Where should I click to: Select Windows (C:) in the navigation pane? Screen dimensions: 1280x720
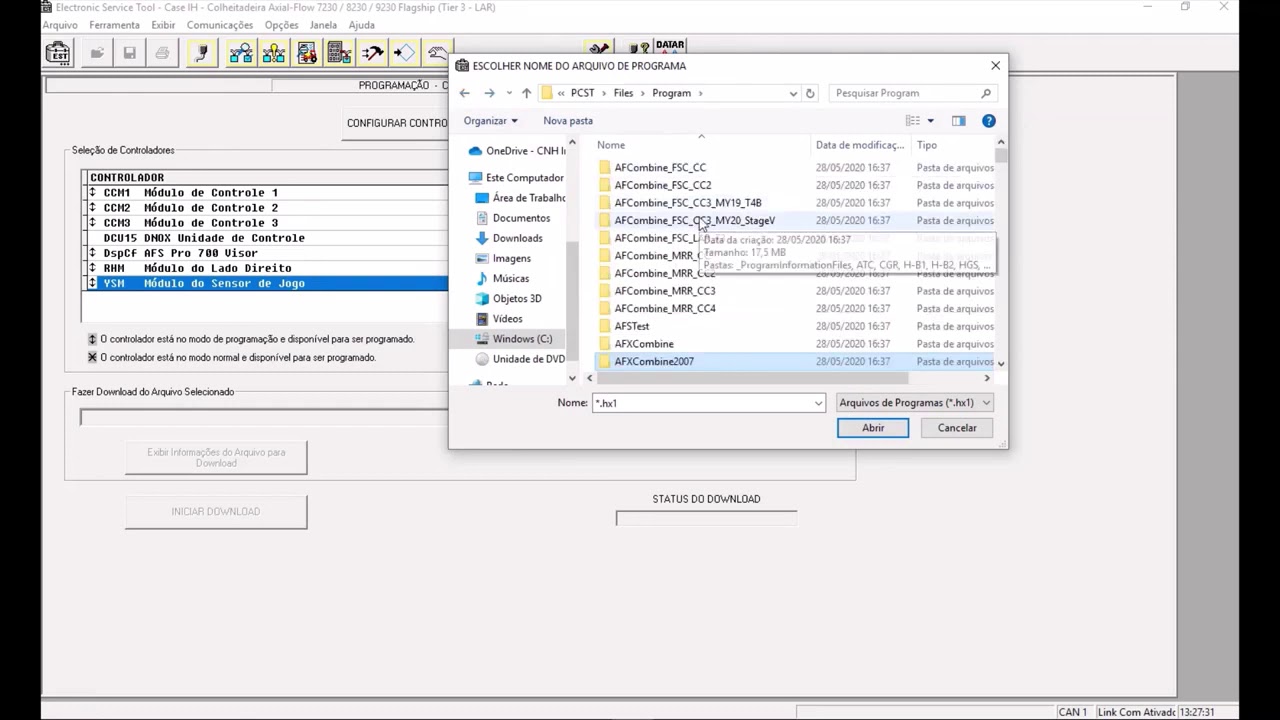514,339
